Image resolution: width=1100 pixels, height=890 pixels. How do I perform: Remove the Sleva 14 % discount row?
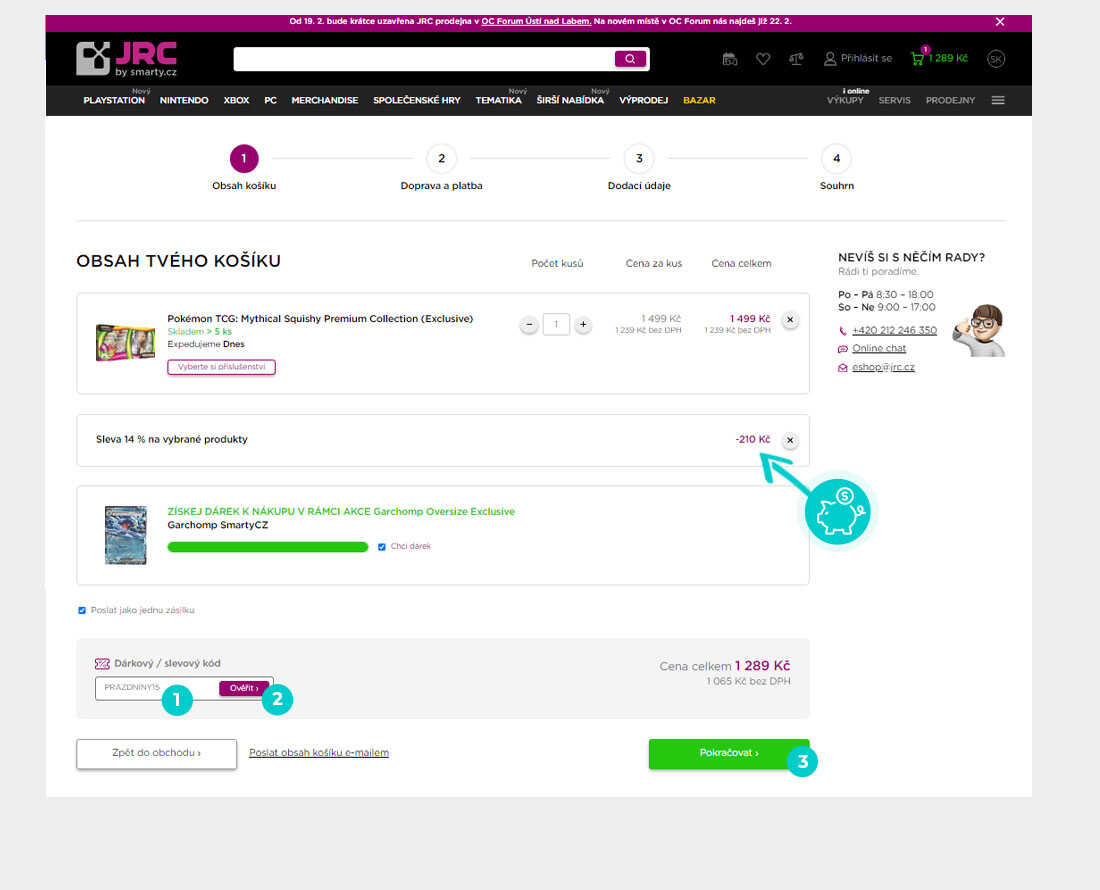(x=790, y=440)
